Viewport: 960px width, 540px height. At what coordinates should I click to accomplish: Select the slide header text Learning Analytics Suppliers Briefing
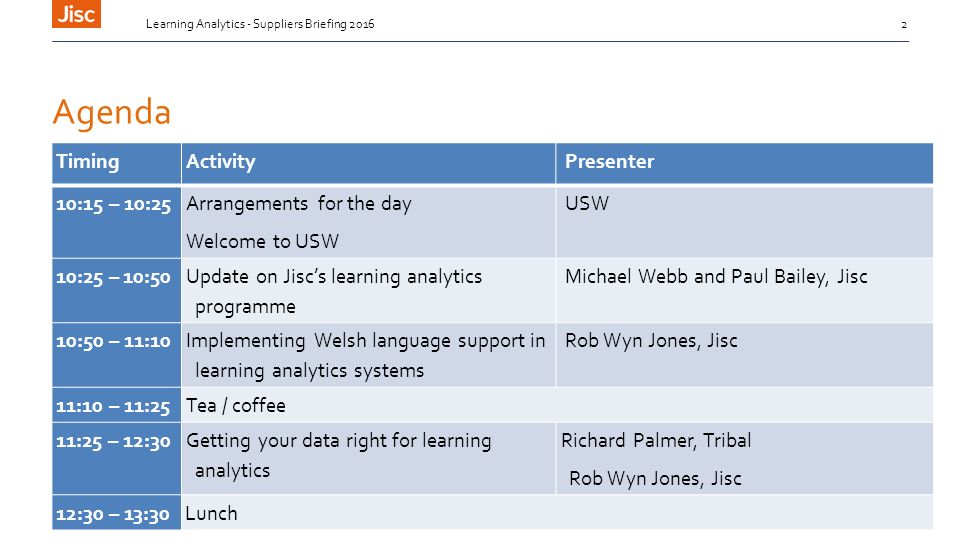pyautogui.click(x=260, y=24)
